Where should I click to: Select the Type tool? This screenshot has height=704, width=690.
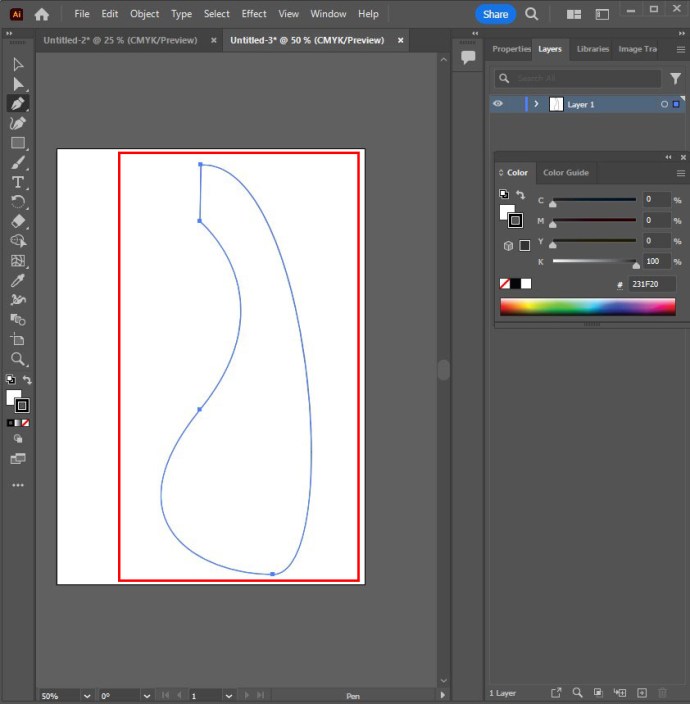point(18,182)
